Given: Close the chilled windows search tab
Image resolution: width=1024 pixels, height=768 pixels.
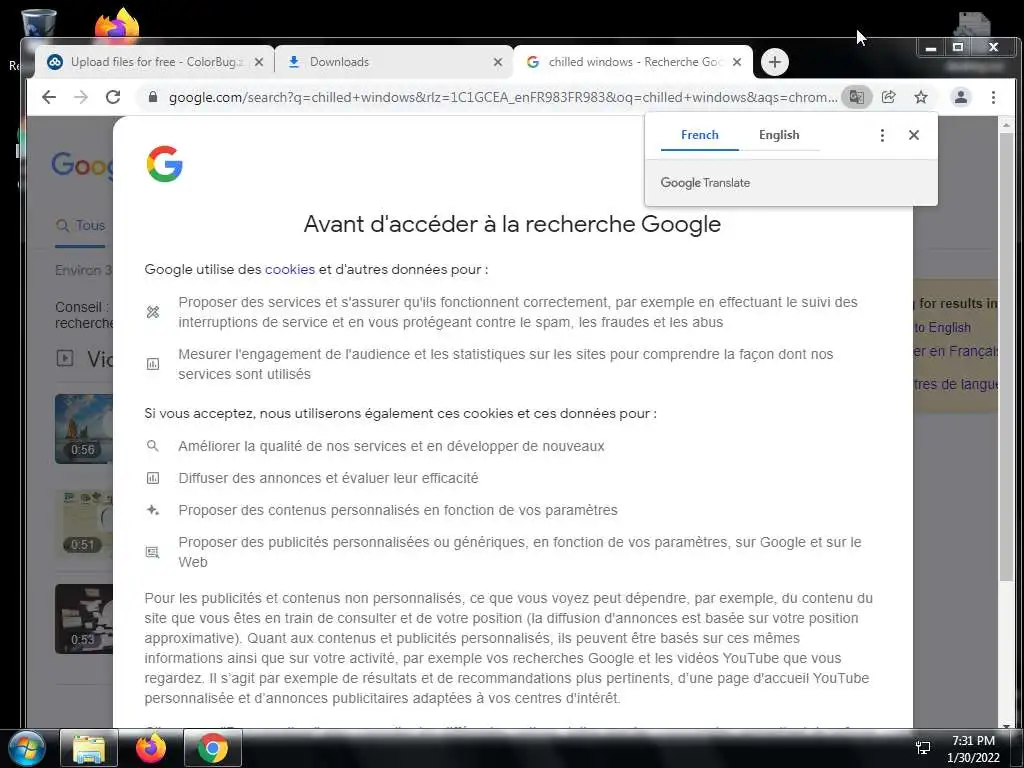Looking at the screenshot, I should tap(737, 62).
